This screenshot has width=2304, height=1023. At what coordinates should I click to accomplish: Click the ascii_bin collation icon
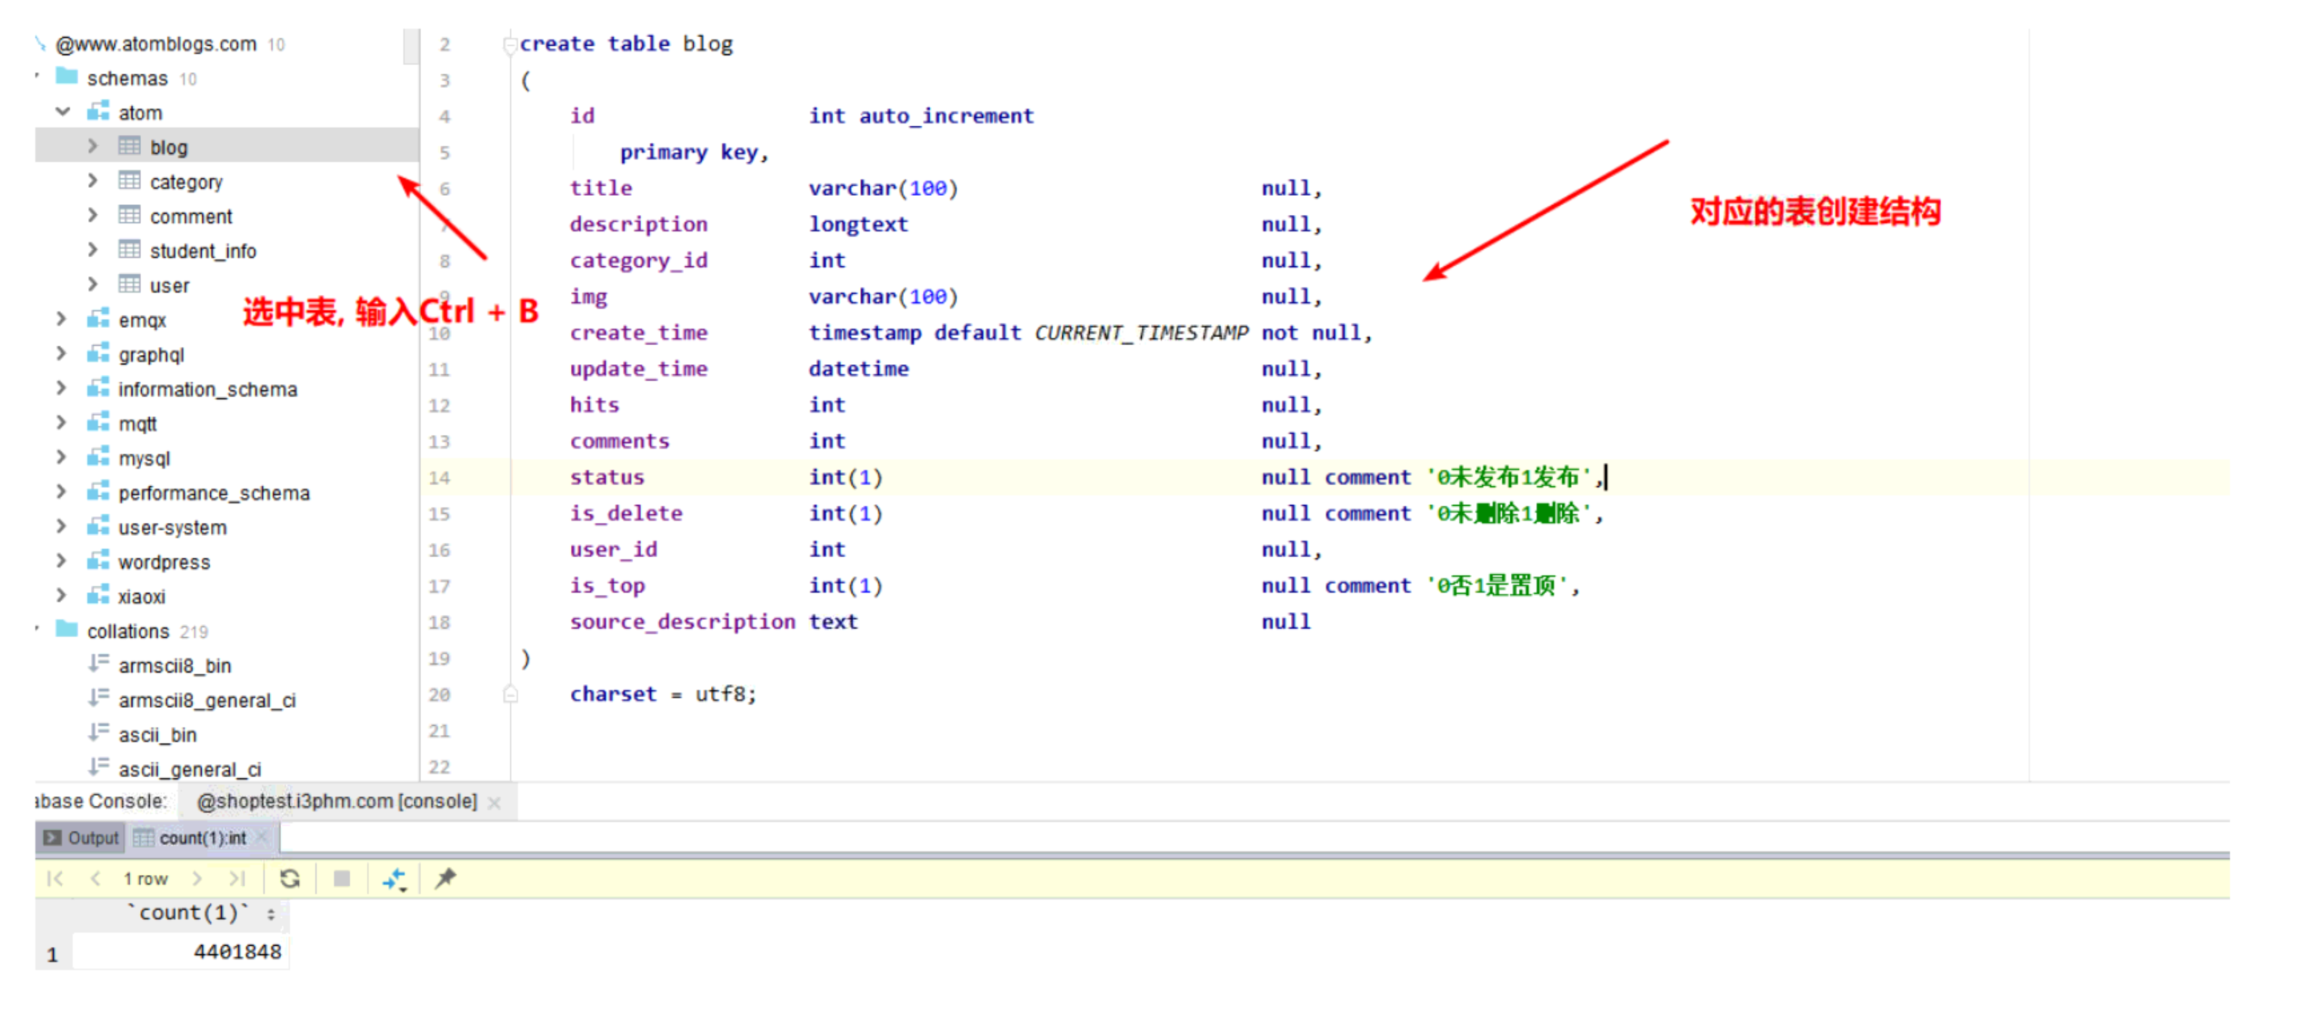coord(98,733)
